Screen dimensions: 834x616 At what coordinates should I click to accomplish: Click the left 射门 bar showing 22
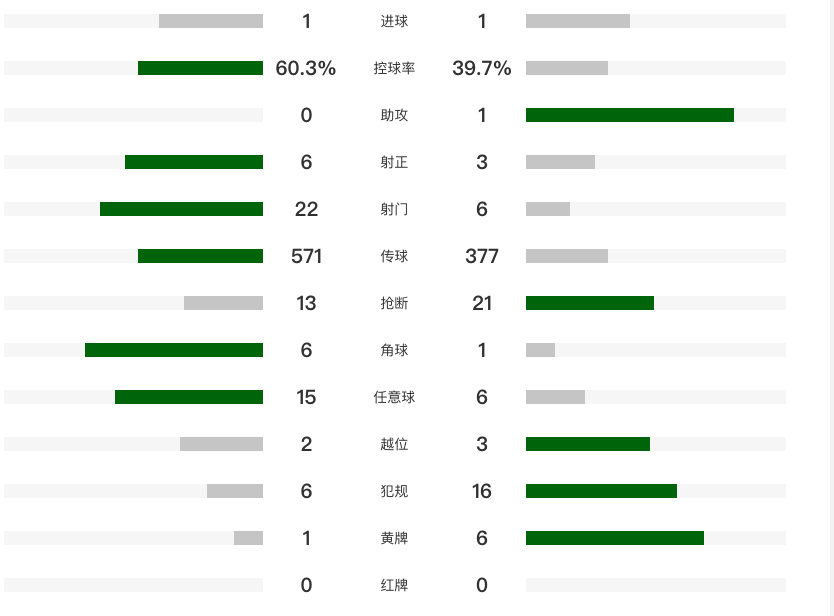tap(181, 209)
